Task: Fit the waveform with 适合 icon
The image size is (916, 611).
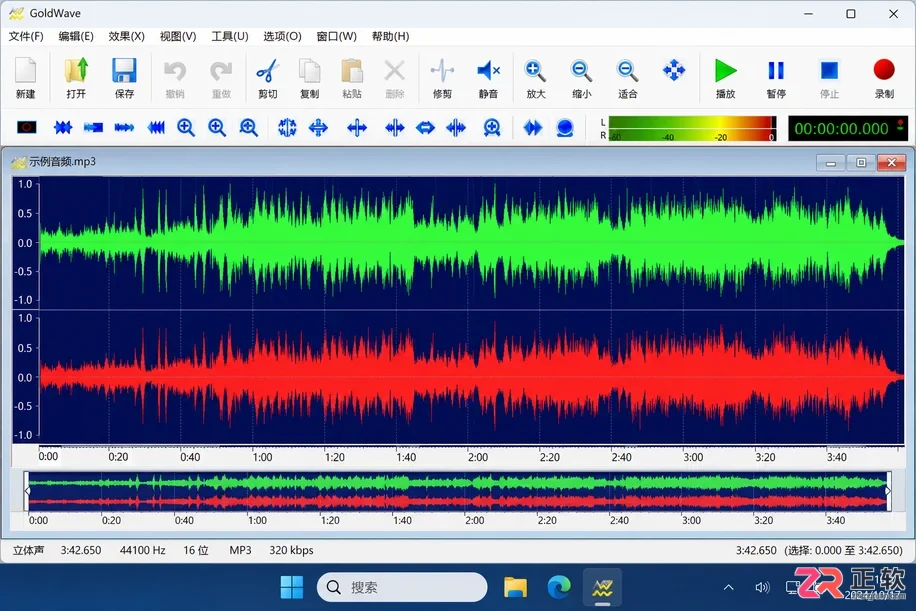Action: [627, 78]
